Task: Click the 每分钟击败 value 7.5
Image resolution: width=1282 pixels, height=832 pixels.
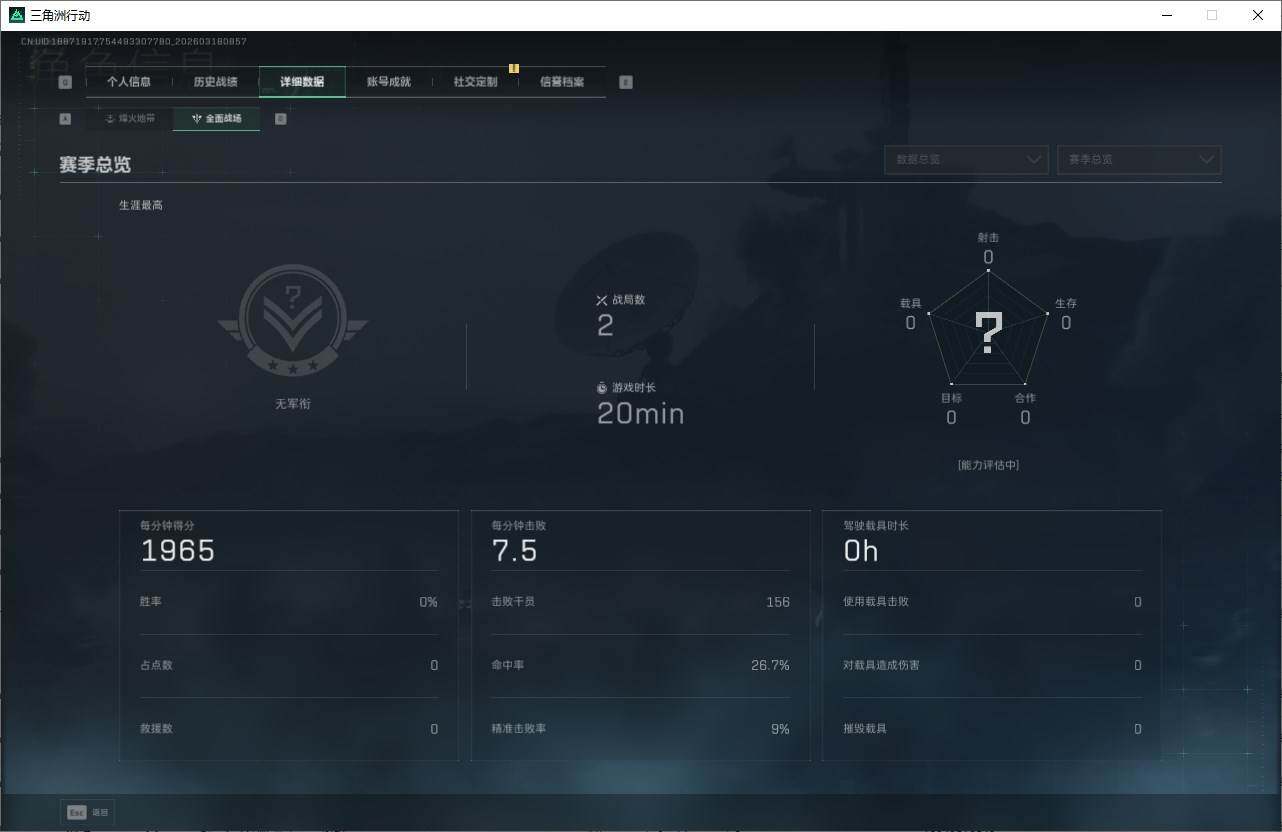Action: (x=515, y=551)
